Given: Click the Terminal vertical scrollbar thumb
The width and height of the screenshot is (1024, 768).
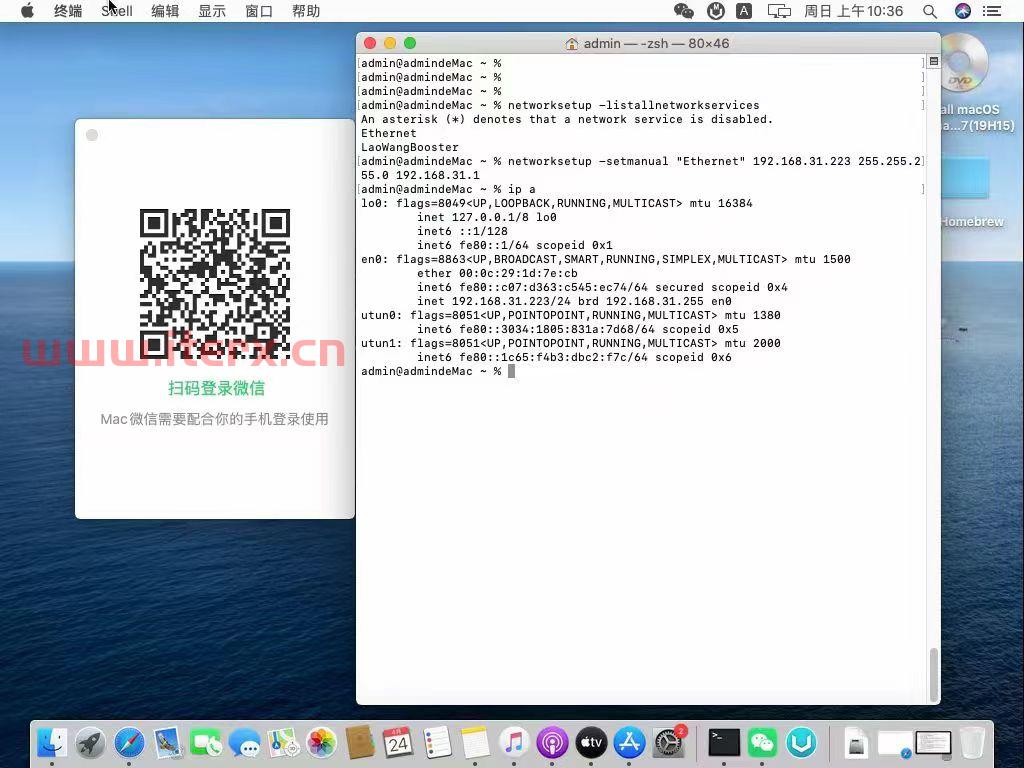Looking at the screenshot, I should [934, 674].
